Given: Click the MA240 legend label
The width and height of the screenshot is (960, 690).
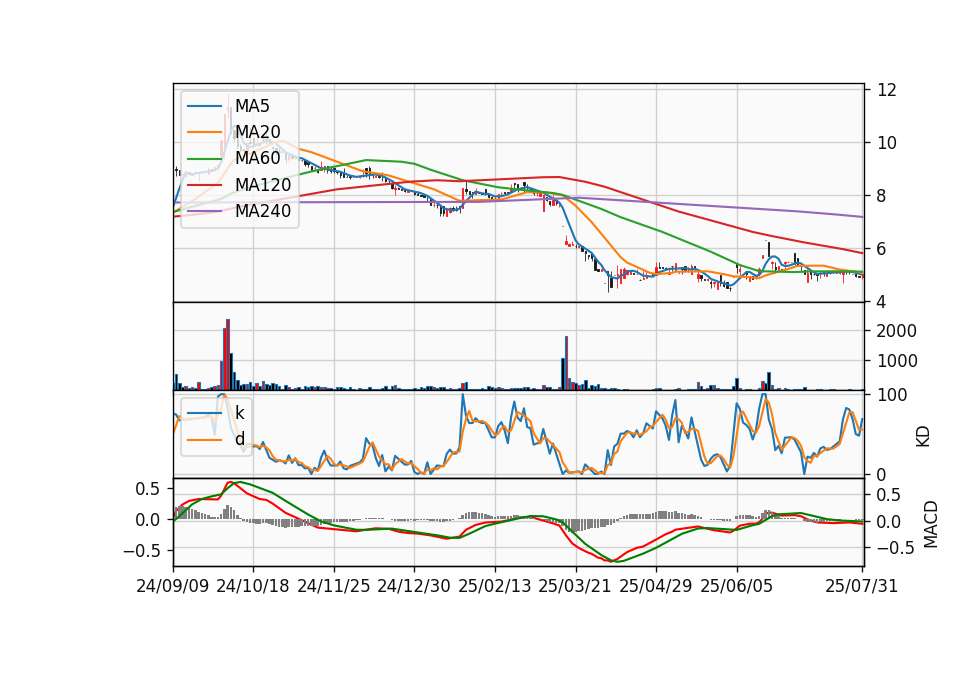Looking at the screenshot, I should [x=263, y=211].
